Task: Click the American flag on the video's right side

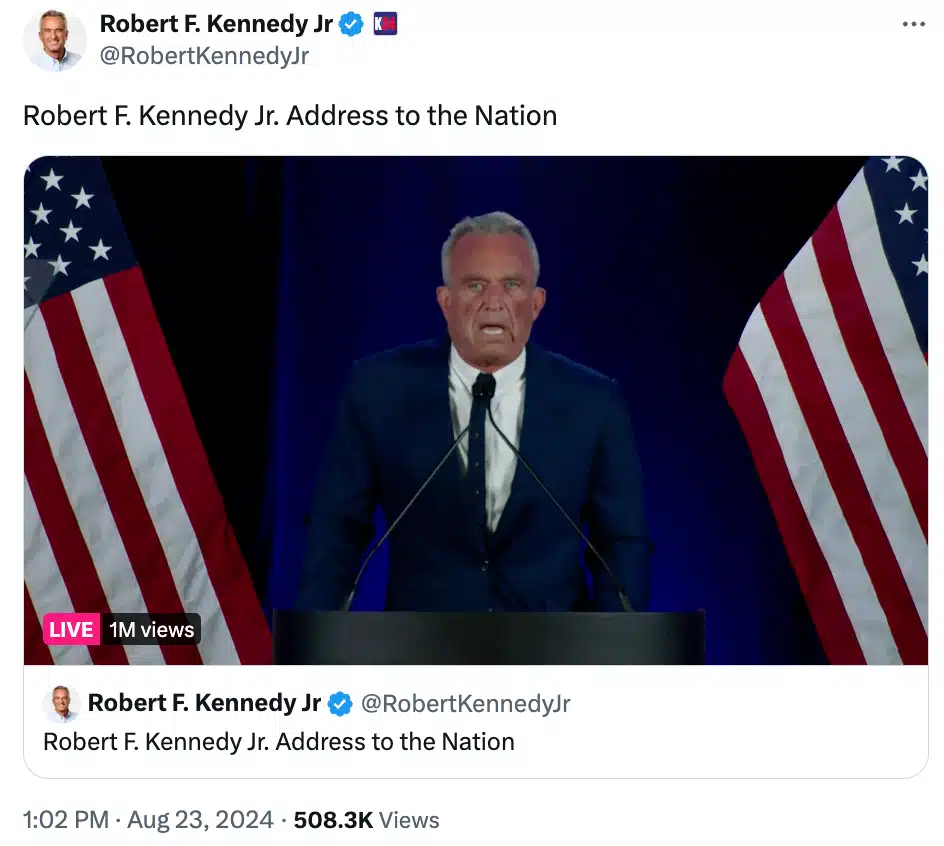Action: (x=831, y=410)
